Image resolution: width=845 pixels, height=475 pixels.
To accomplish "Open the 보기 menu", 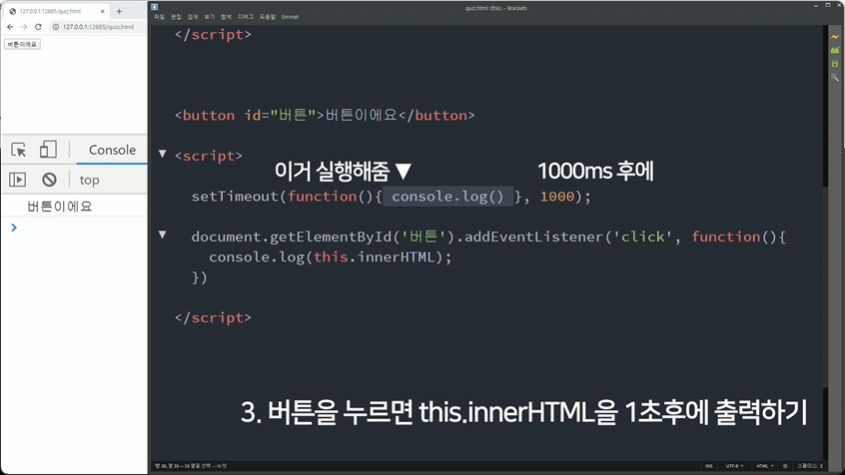I will (x=210, y=17).
